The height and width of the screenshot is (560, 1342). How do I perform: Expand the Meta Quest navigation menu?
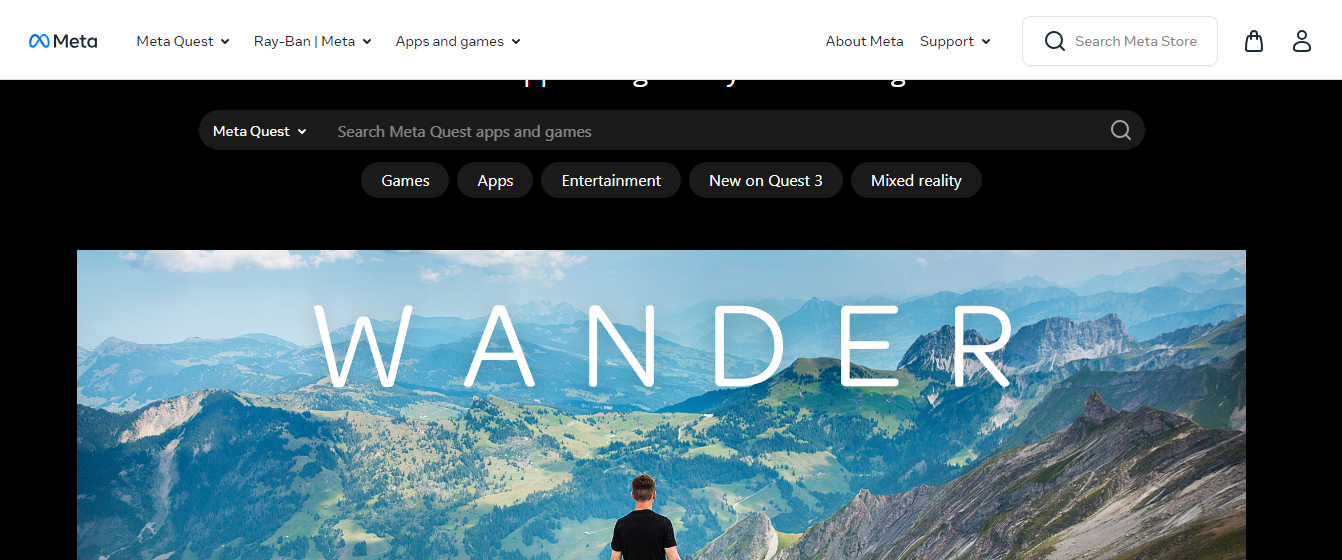point(183,41)
